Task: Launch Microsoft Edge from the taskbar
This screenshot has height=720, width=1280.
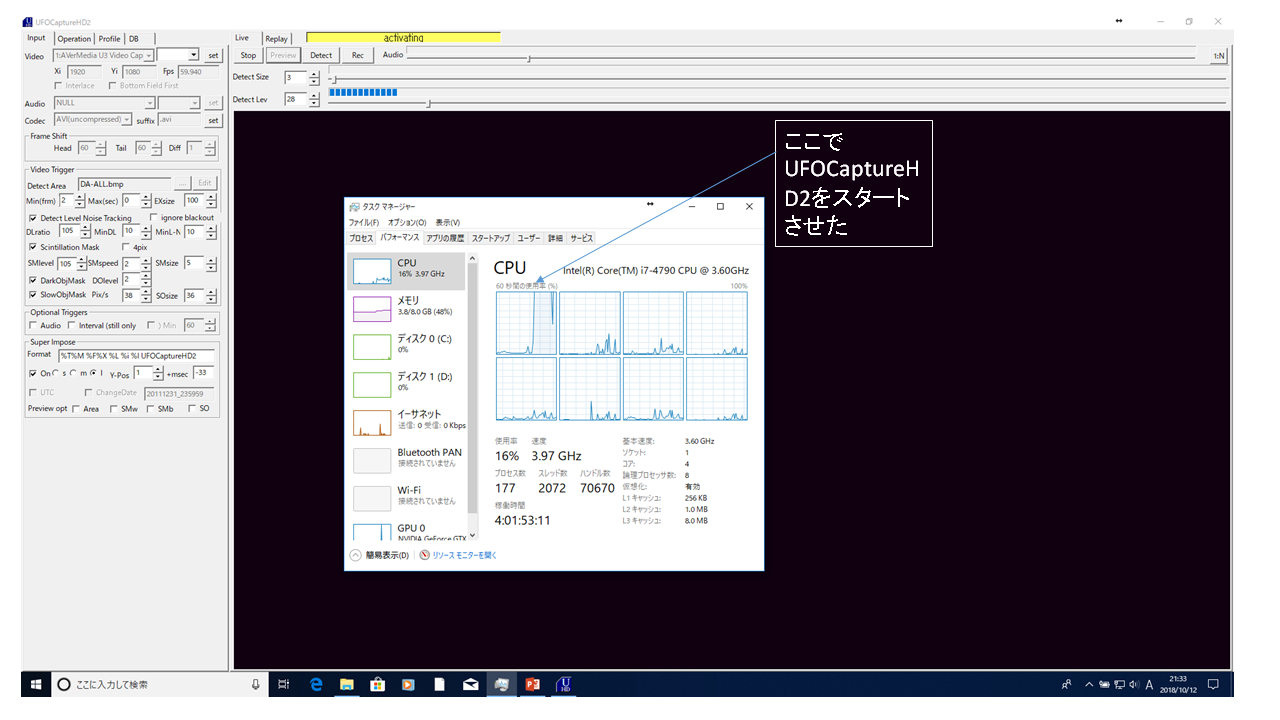Action: pyautogui.click(x=316, y=684)
